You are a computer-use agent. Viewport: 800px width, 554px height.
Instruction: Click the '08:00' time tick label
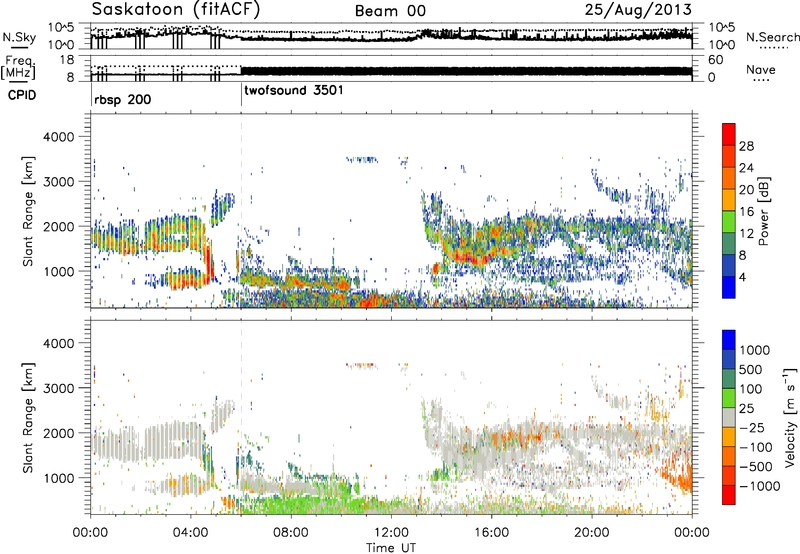(291, 533)
